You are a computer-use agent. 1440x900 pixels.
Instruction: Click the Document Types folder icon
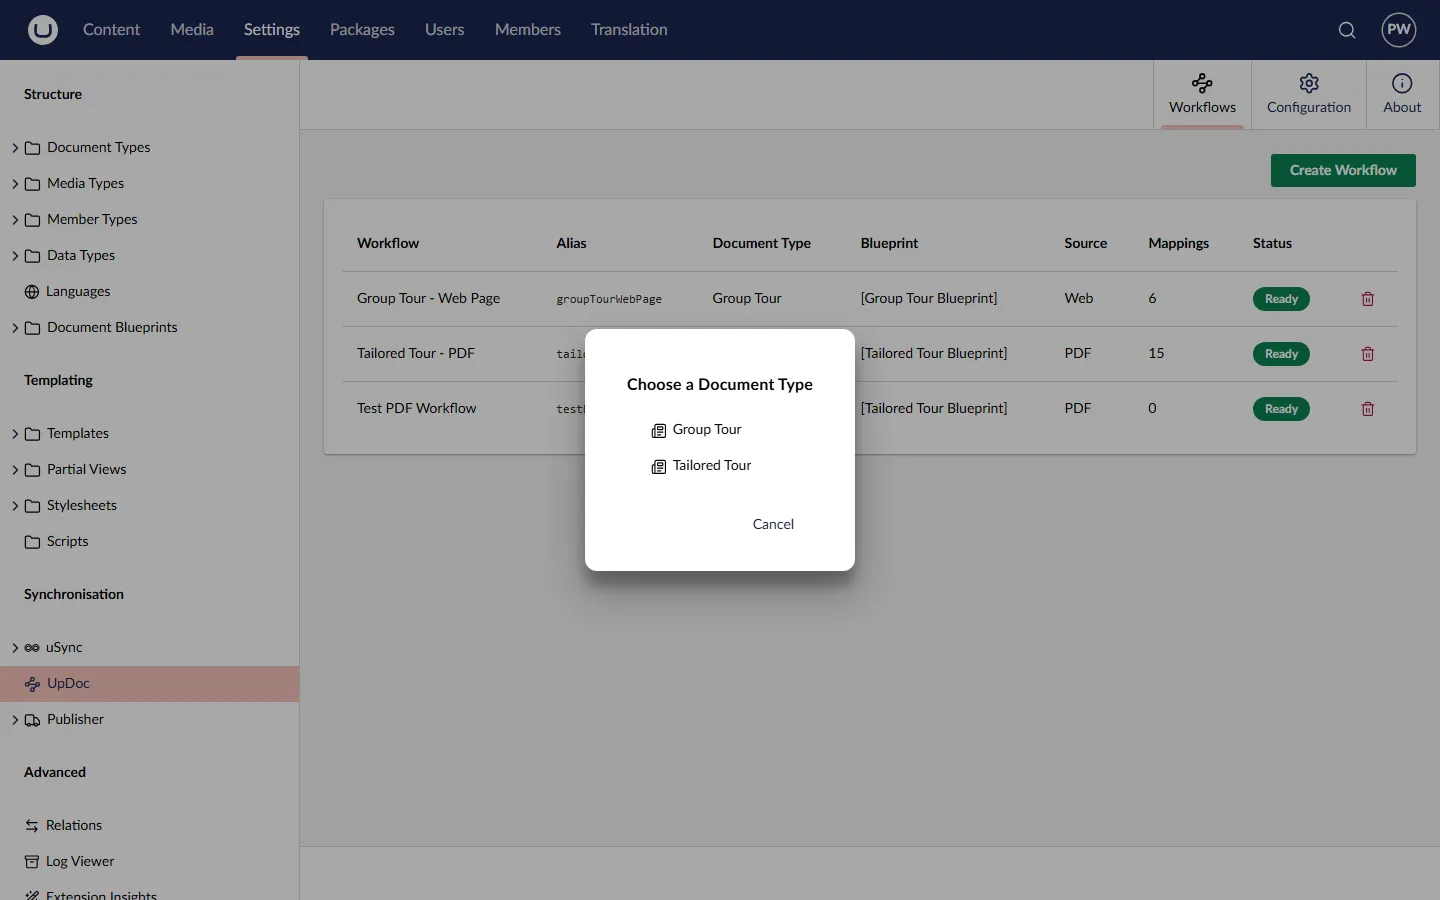coord(33,148)
